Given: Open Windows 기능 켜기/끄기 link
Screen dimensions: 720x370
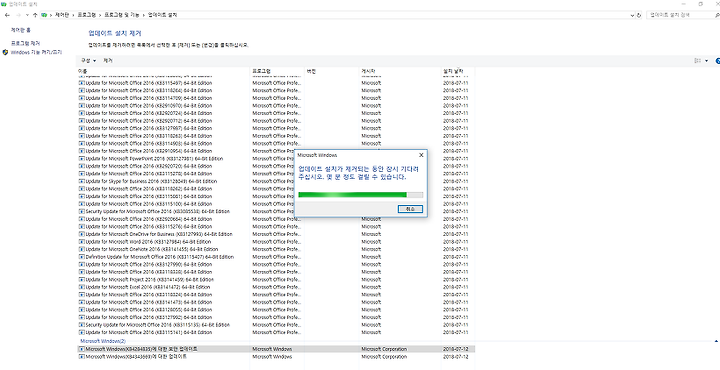Looking at the screenshot, I should [x=36, y=52].
